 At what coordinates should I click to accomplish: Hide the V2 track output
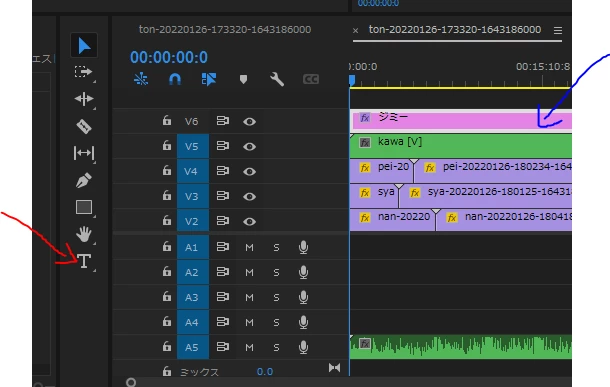[249, 221]
